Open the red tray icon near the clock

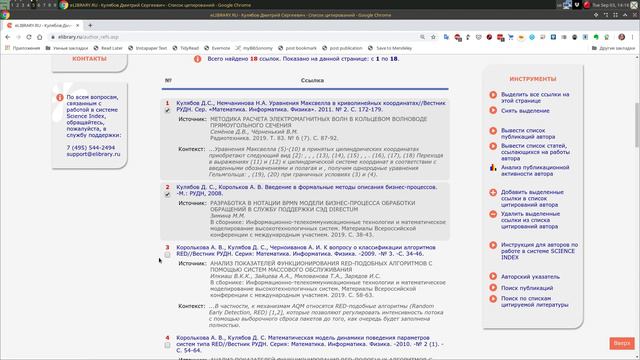587,5
